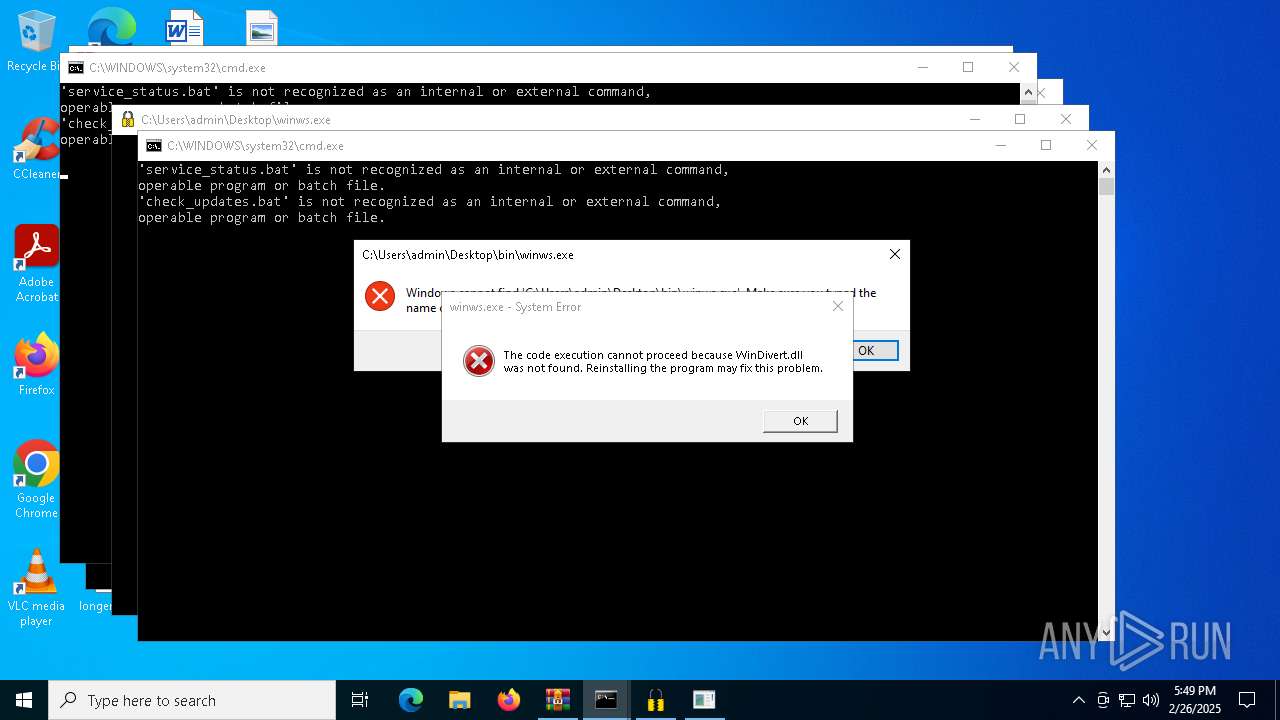Click scroll-up arrow in back cmd window
This screenshot has width=1280, height=720.
tap(1027, 92)
